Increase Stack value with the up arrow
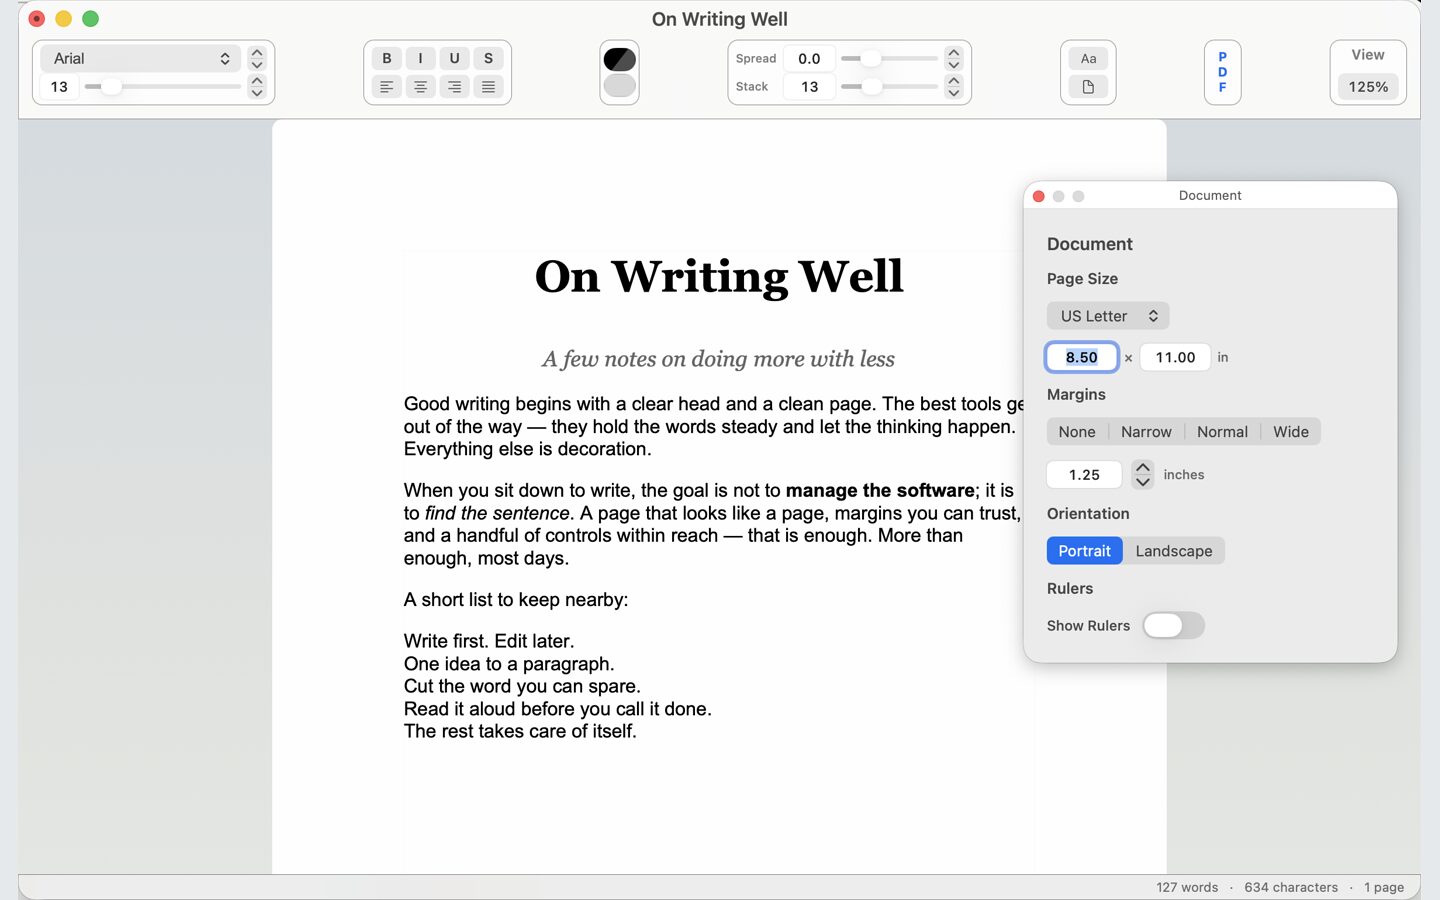The width and height of the screenshot is (1440, 900). (x=954, y=80)
